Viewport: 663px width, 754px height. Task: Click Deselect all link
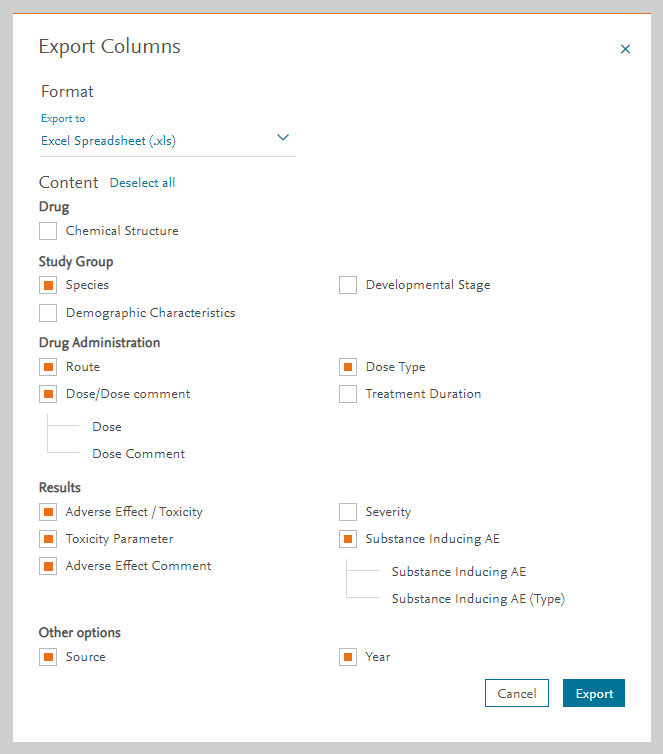click(142, 183)
